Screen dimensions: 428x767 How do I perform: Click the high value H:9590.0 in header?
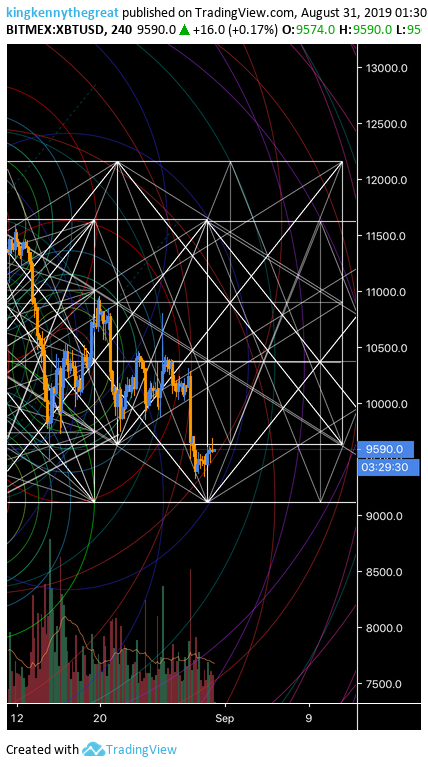coord(365,30)
